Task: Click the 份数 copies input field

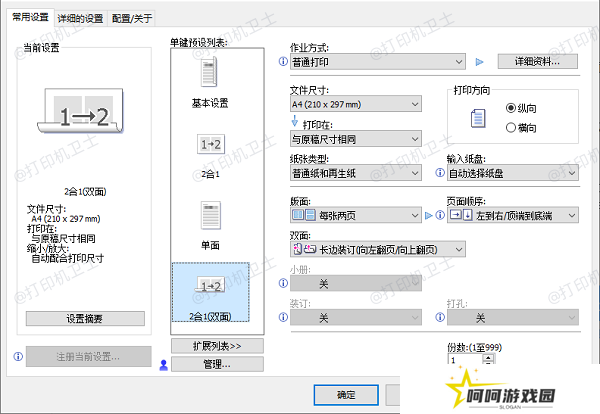Action: [465, 360]
